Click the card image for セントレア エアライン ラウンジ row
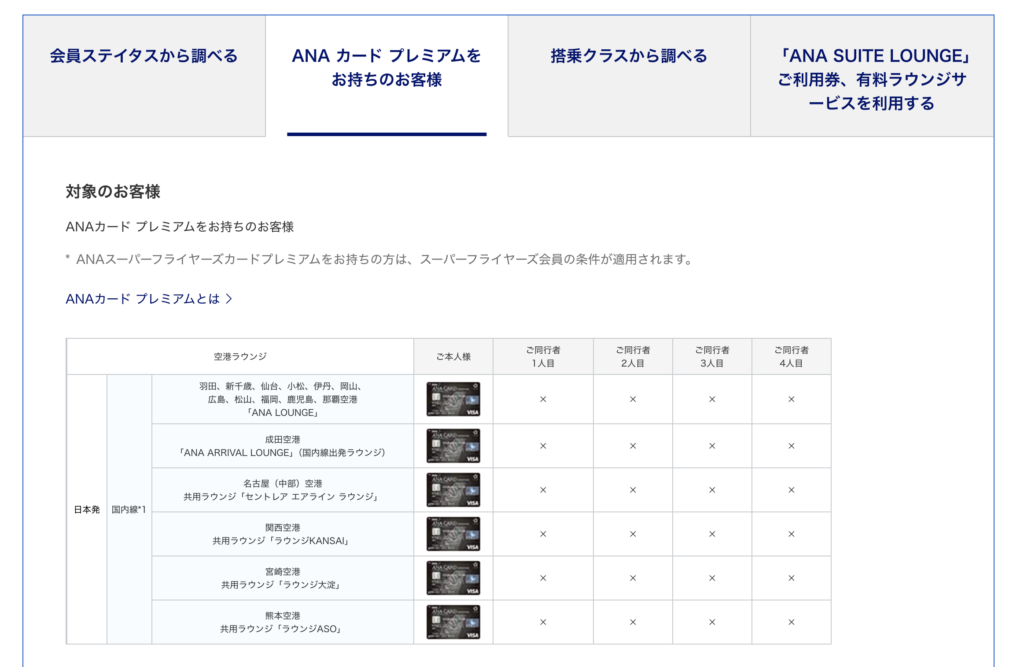The width and height of the screenshot is (1024, 667). [453, 490]
